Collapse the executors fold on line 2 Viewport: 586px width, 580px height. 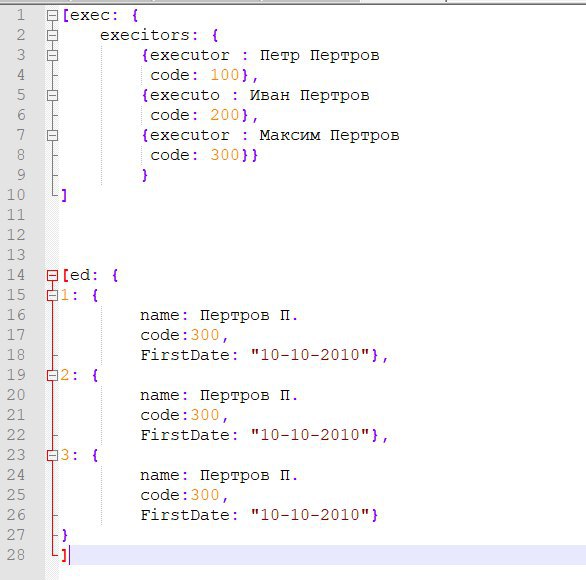tap(52, 36)
